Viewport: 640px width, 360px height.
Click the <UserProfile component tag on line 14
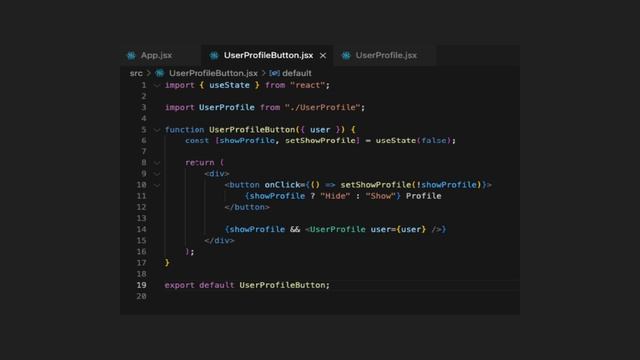[x=335, y=229]
